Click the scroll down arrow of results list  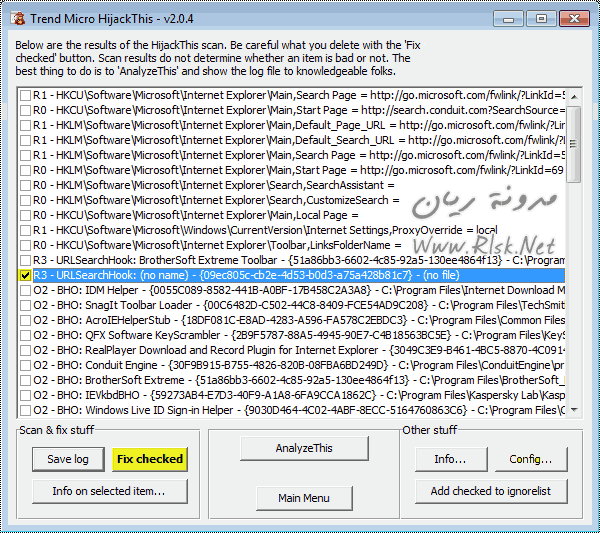point(574,409)
